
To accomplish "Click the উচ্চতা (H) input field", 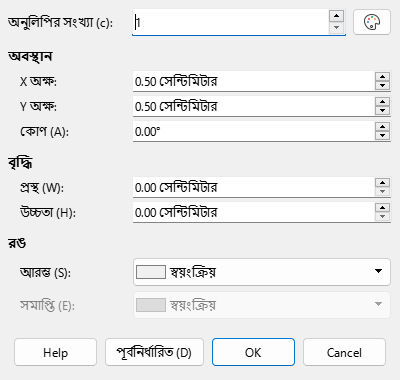I will 254,212.
